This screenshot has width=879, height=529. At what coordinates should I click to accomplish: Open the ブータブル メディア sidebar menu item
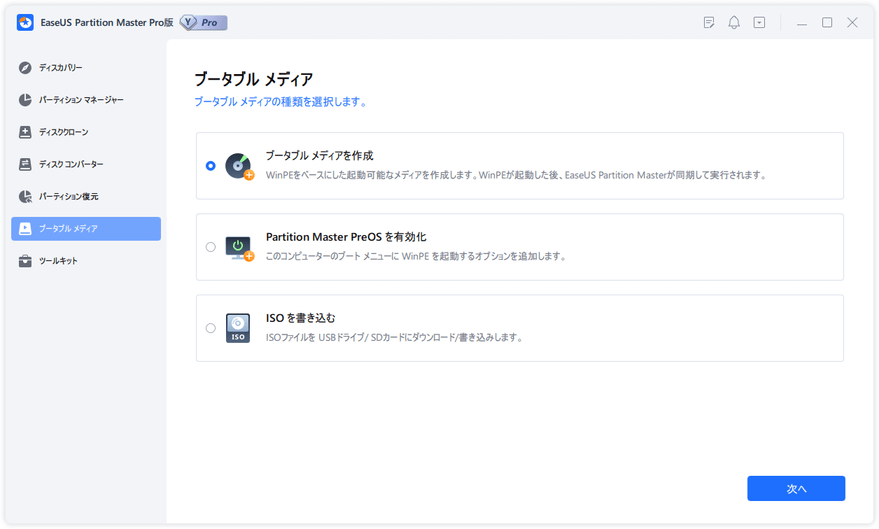[x=86, y=229]
